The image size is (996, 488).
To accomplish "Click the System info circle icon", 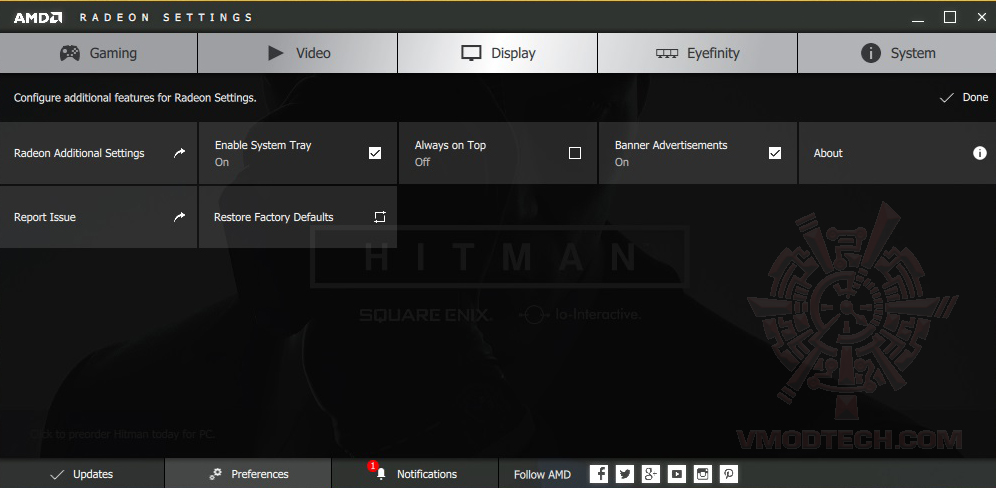I will pos(870,53).
